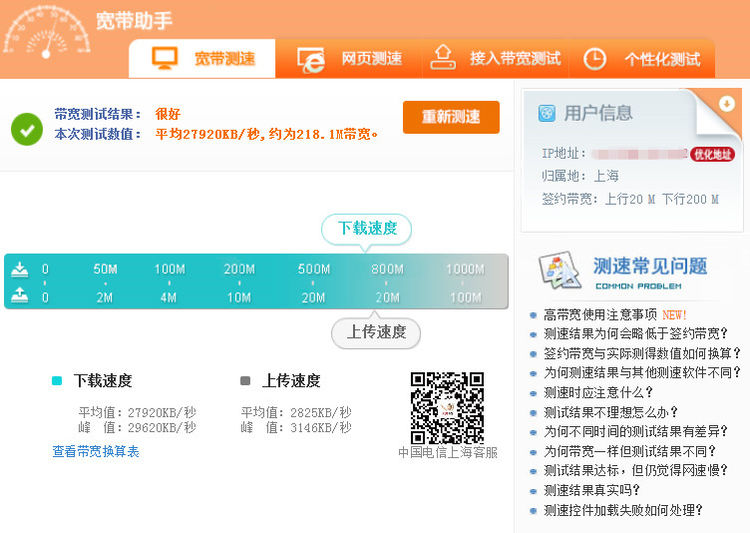750x533 pixels.
Task: Click the red 优化地址 button
Action: pyautogui.click(x=713, y=154)
